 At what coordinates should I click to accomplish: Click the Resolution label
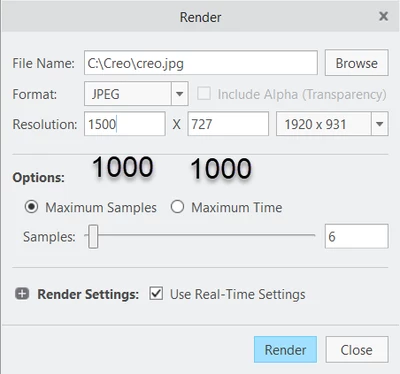[45, 124]
